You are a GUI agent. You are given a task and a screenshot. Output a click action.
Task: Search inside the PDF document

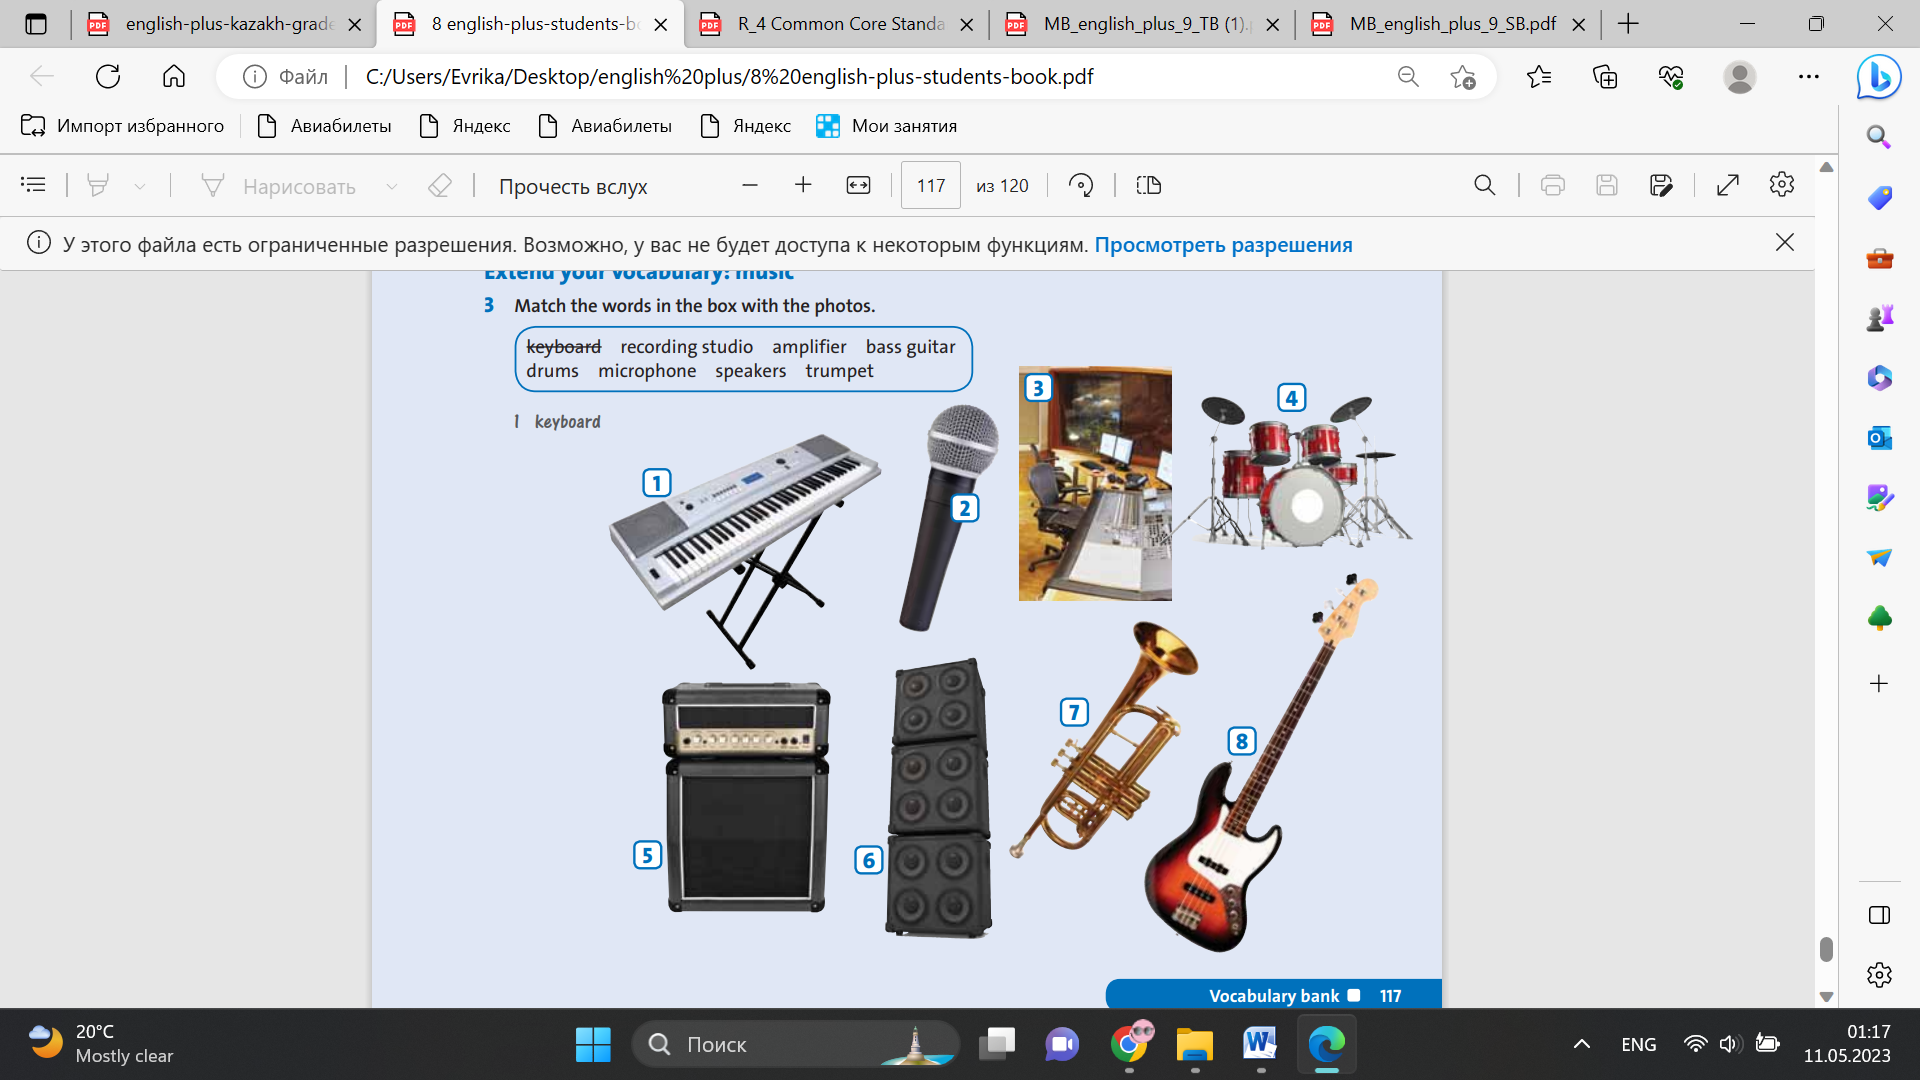pyautogui.click(x=1484, y=185)
